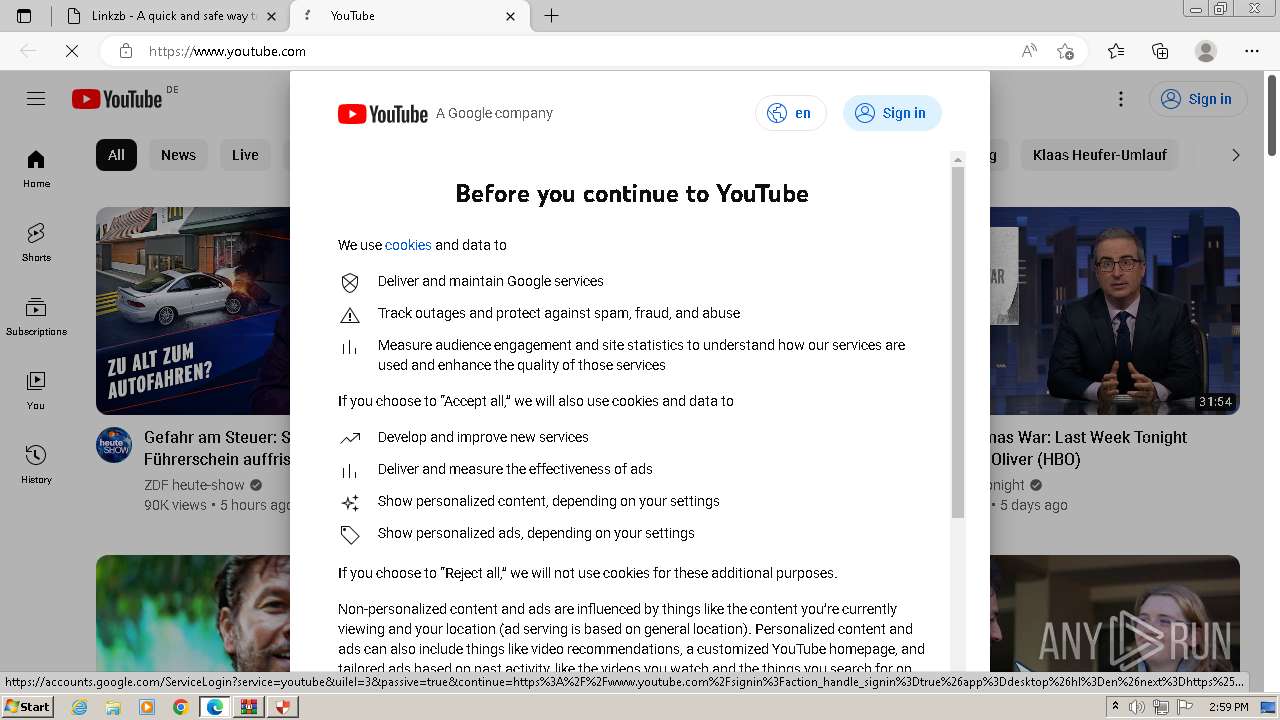Open Subscriptions in the sidebar
Image resolution: width=1280 pixels, height=720 pixels.
click(x=36, y=317)
